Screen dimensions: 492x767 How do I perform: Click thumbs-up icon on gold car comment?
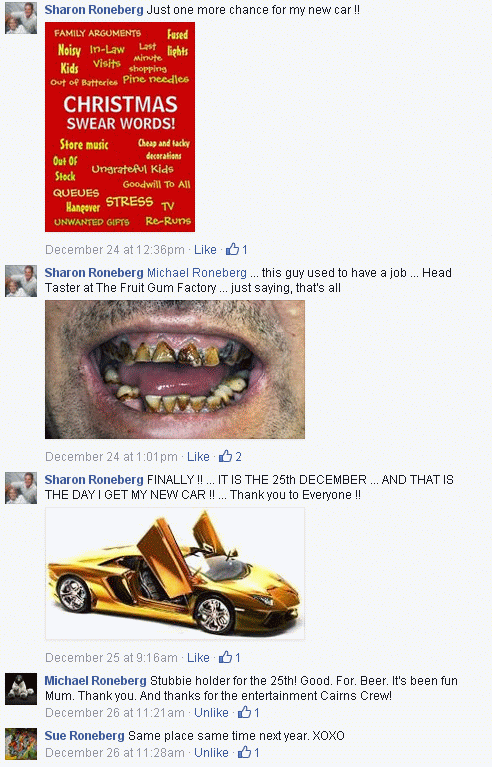pos(225,657)
